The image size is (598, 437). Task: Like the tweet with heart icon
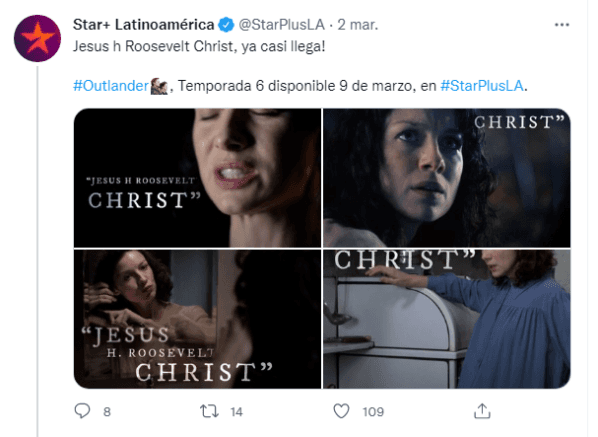[341, 411]
